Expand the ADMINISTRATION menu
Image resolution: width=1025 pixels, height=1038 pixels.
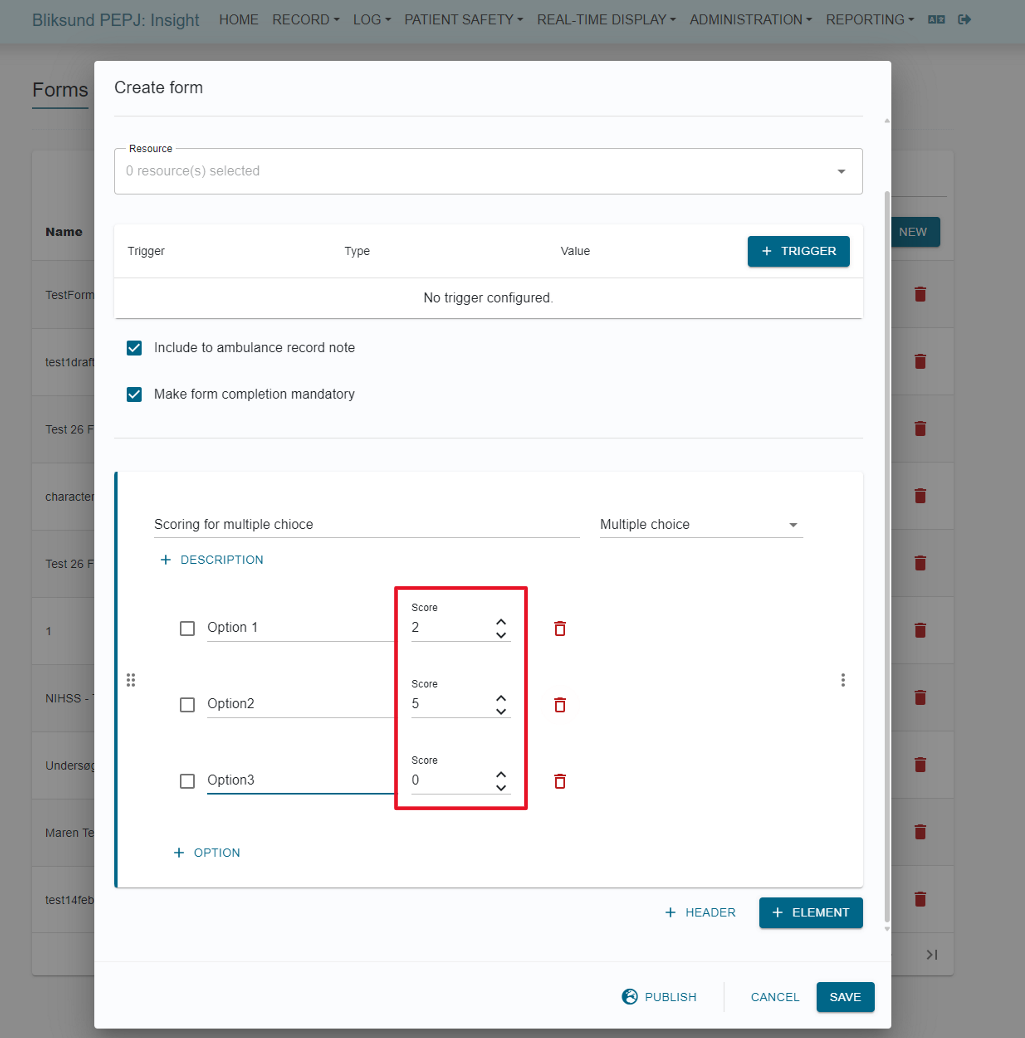coord(750,20)
